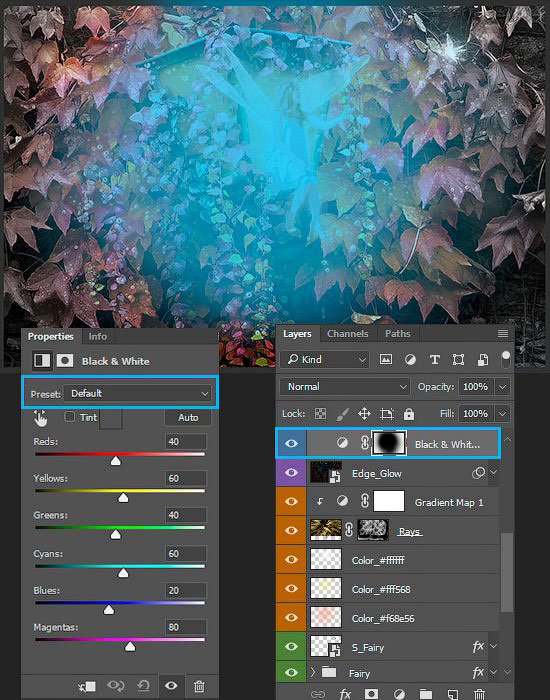
Task: Clip adjustment to layer below in Properties footer
Action: coord(87,686)
